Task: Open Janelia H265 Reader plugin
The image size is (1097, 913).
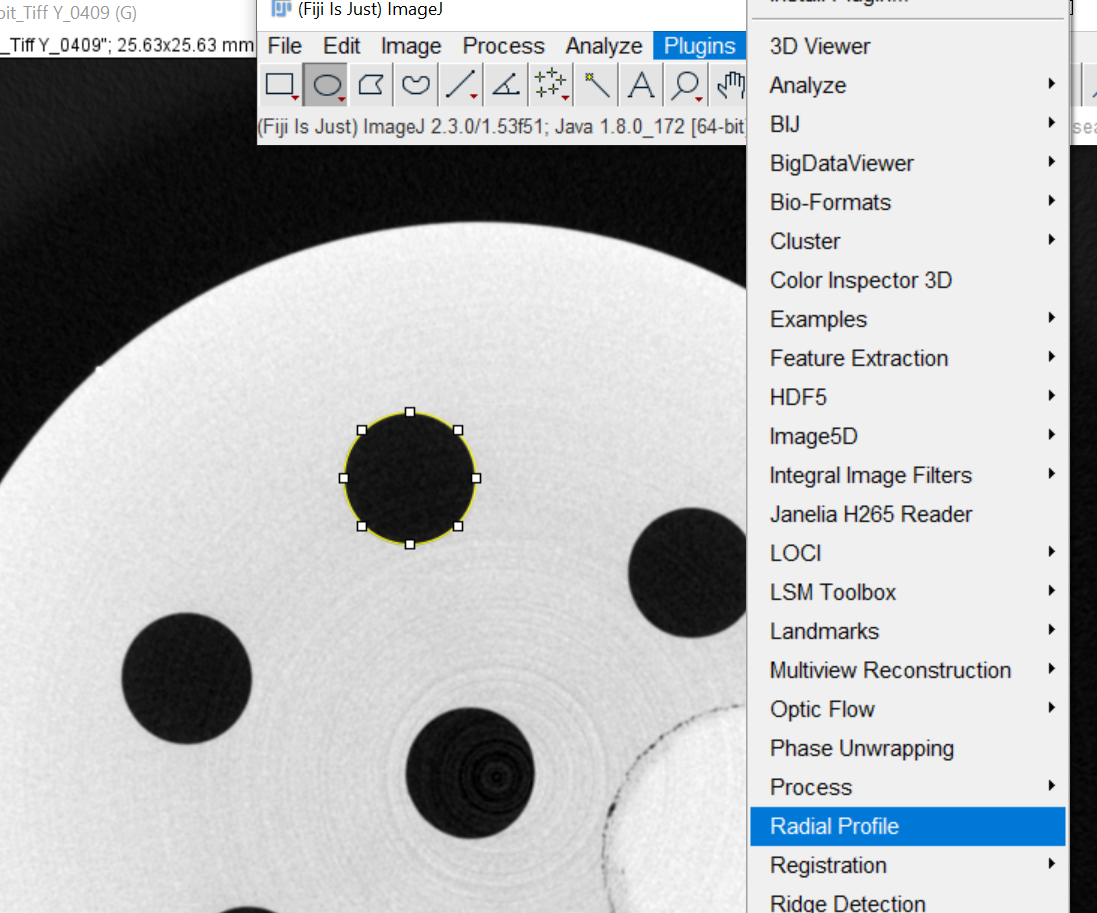Action: (x=907, y=514)
